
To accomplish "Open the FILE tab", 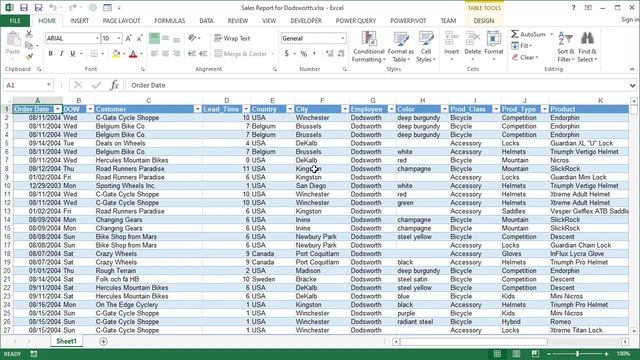I will (15, 20).
